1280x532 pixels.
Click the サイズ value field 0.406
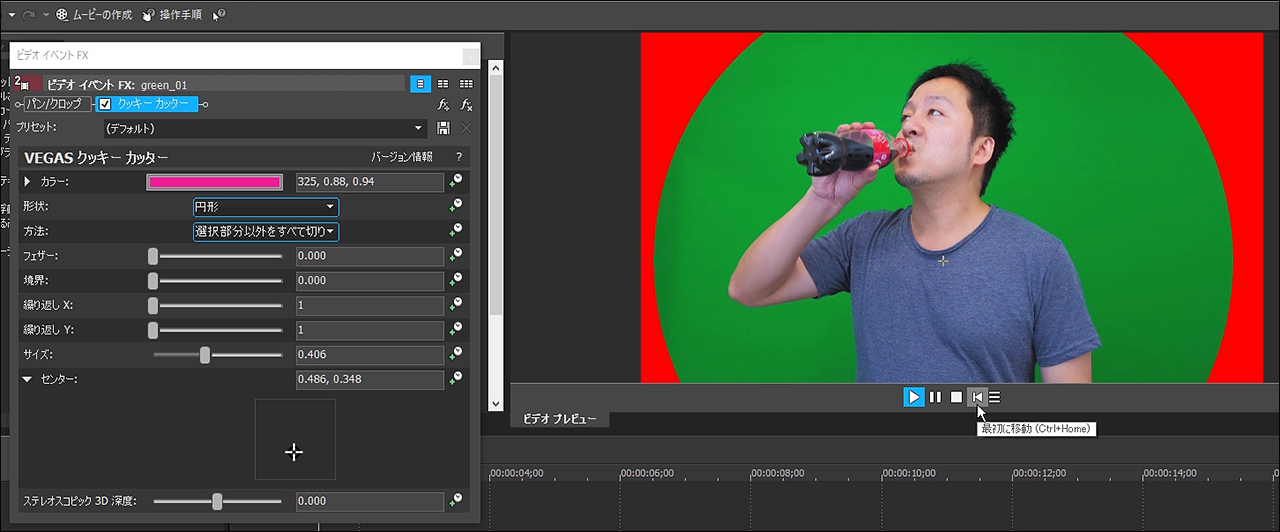(370, 355)
